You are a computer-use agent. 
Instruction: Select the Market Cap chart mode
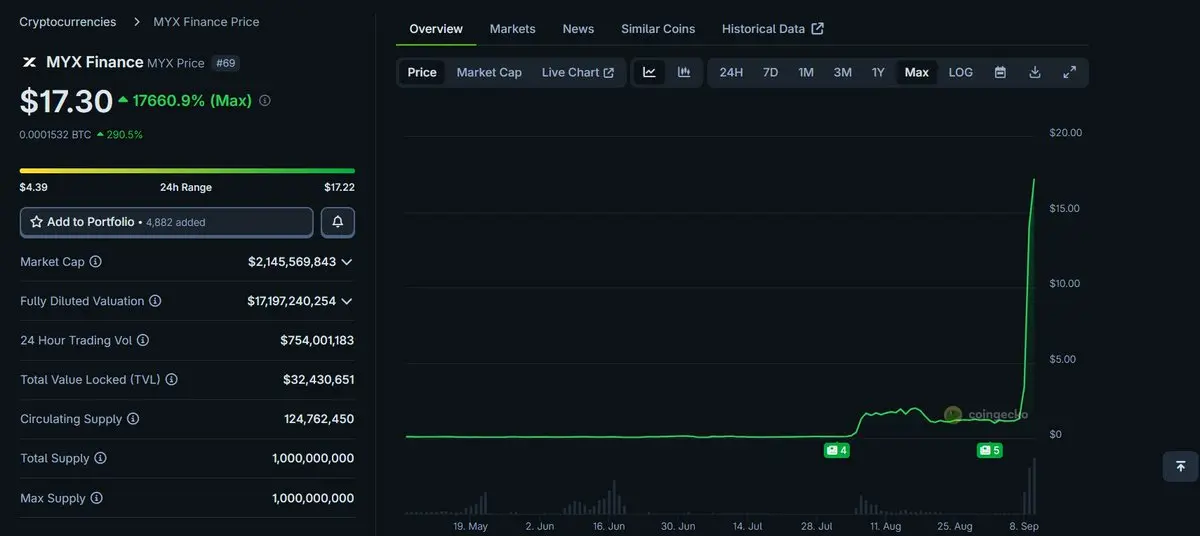point(489,72)
